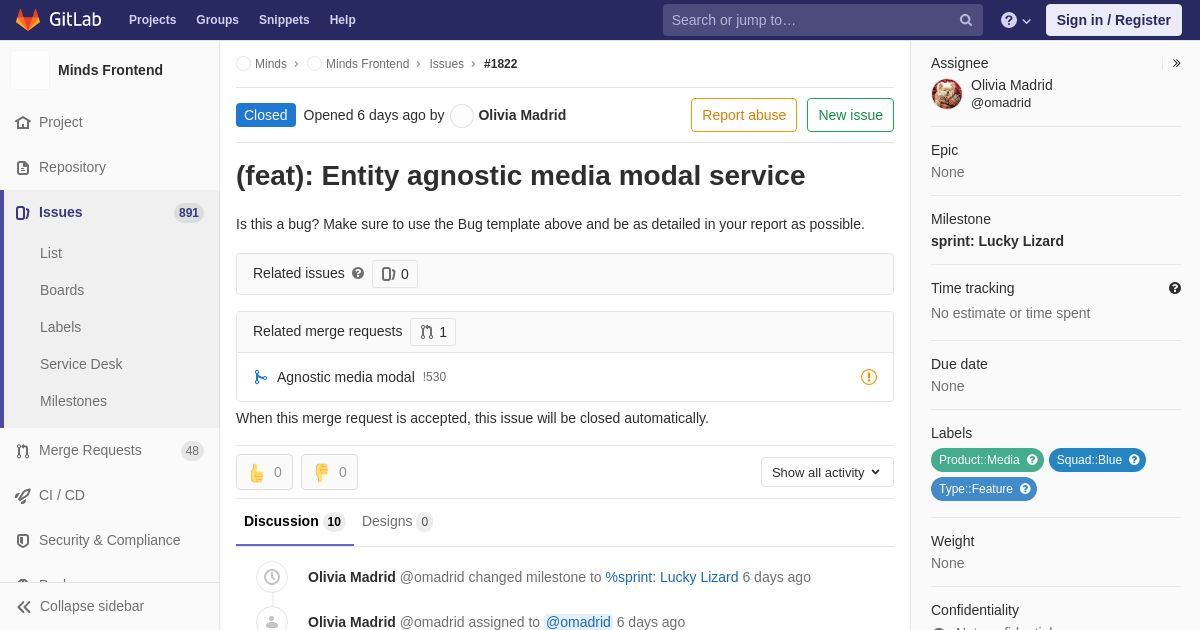
Task: Open Groups menu in top bar
Action: pyautogui.click(x=217, y=20)
